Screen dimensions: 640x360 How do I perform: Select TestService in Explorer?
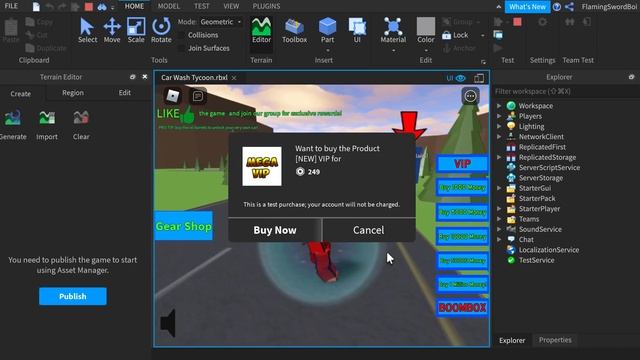coord(536,260)
